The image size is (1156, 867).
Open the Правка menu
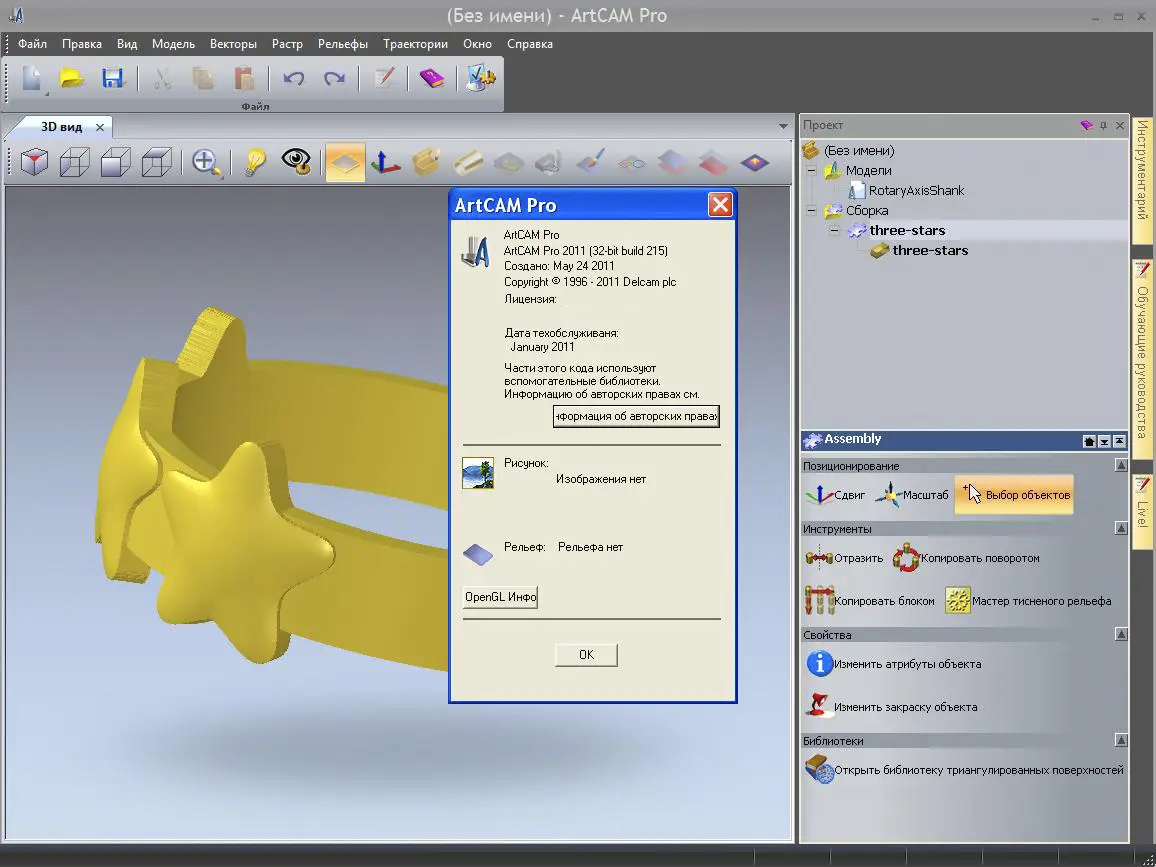click(x=82, y=43)
